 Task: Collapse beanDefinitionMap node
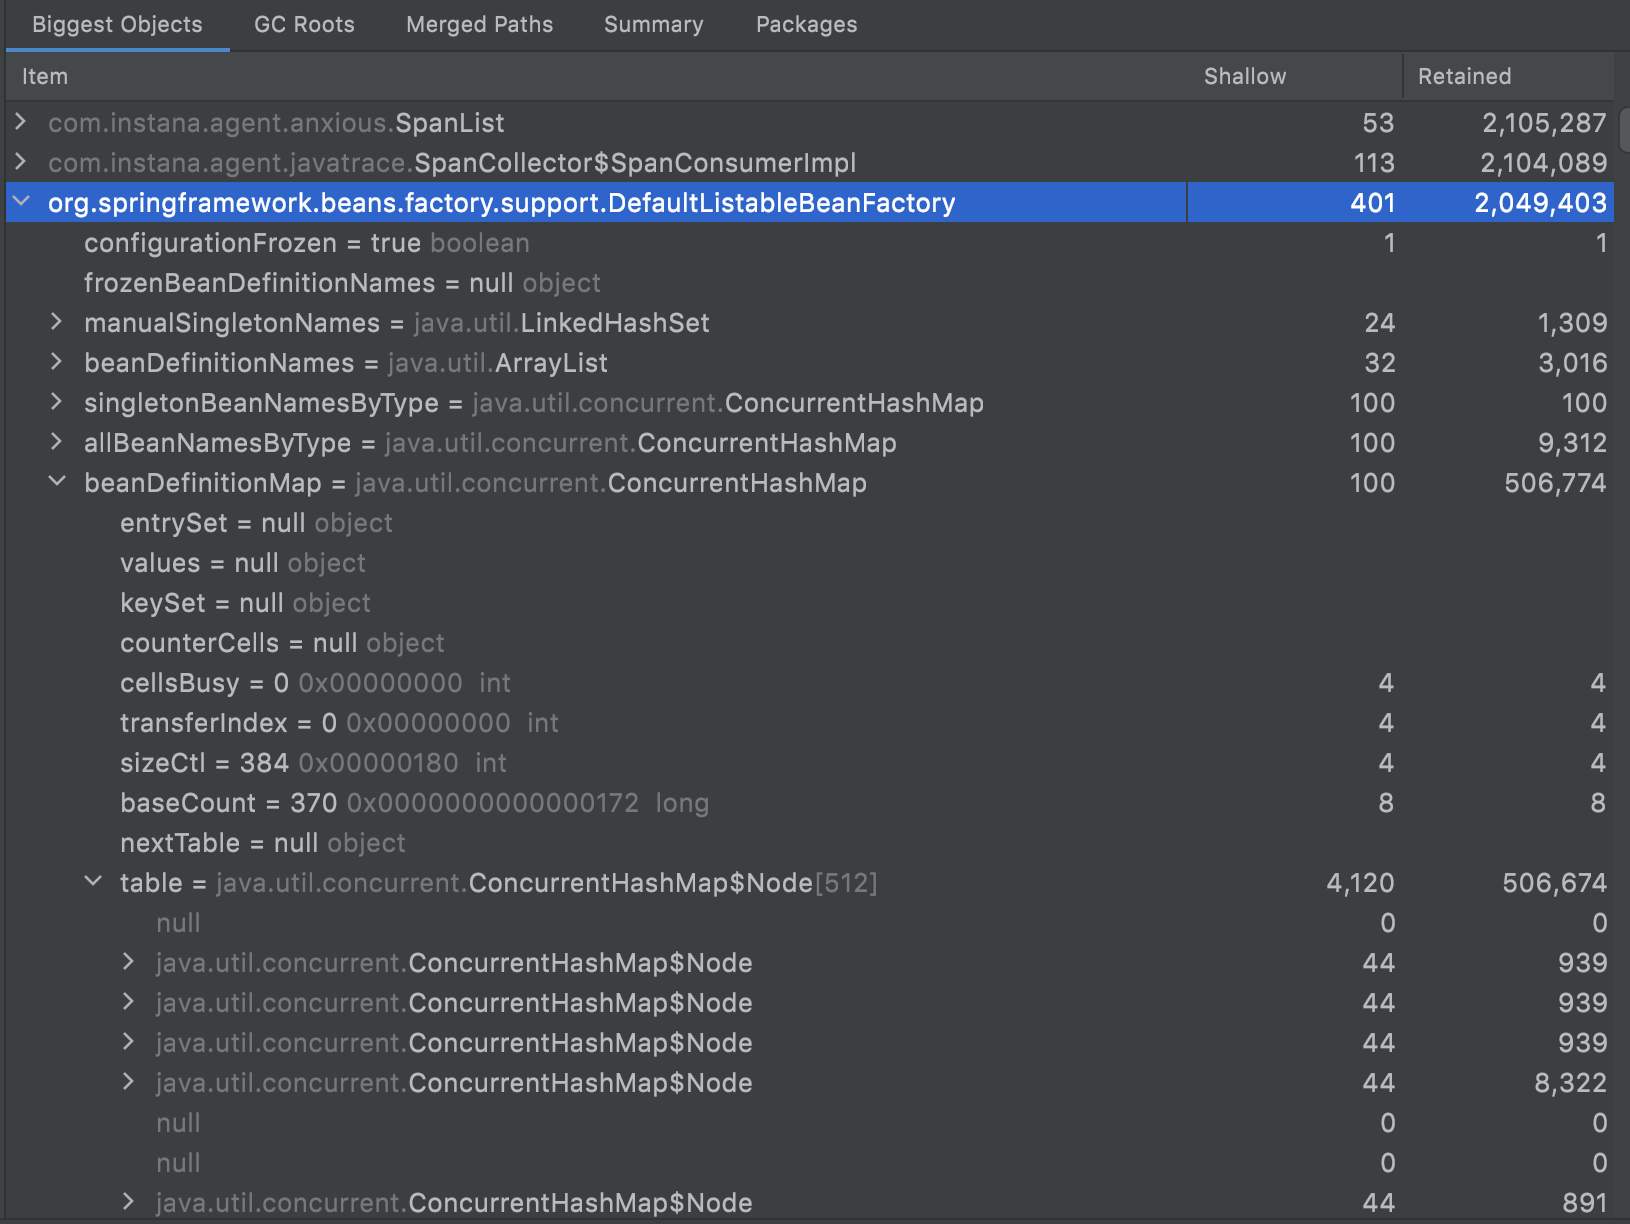tap(57, 482)
